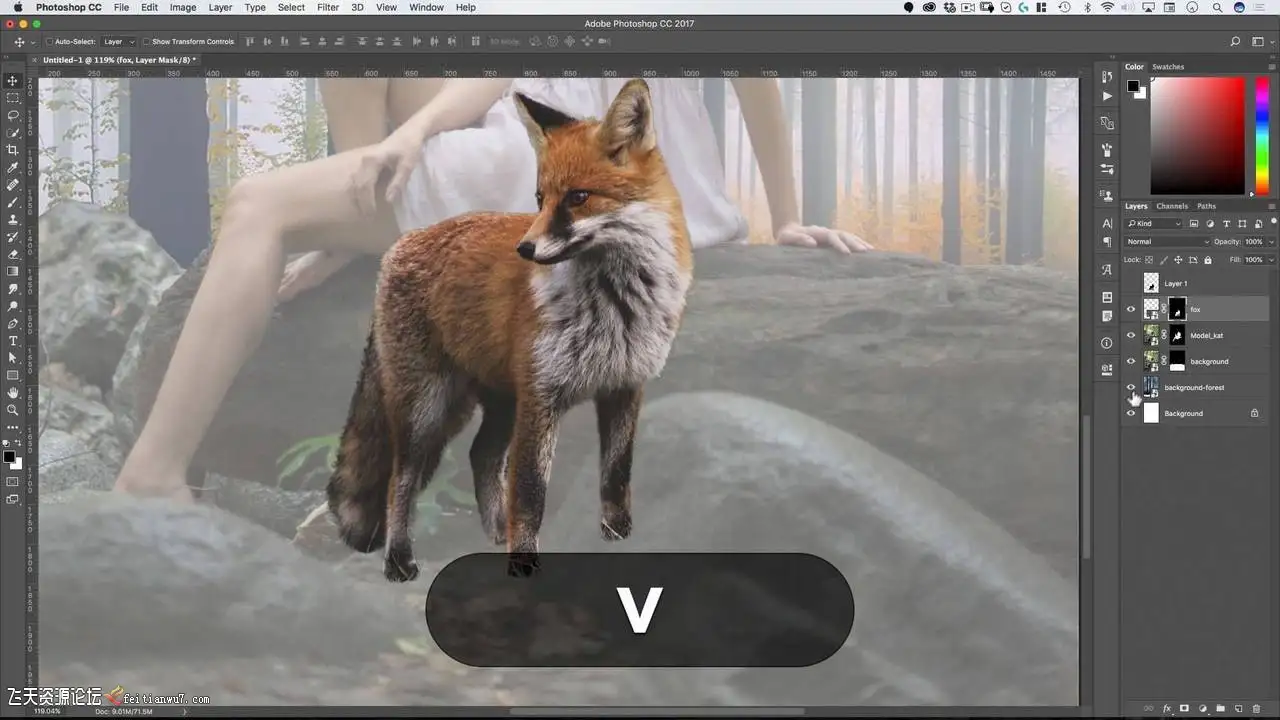Open the layer Kind filter dropdown
This screenshot has height=720, width=1280.
[x=1153, y=224]
